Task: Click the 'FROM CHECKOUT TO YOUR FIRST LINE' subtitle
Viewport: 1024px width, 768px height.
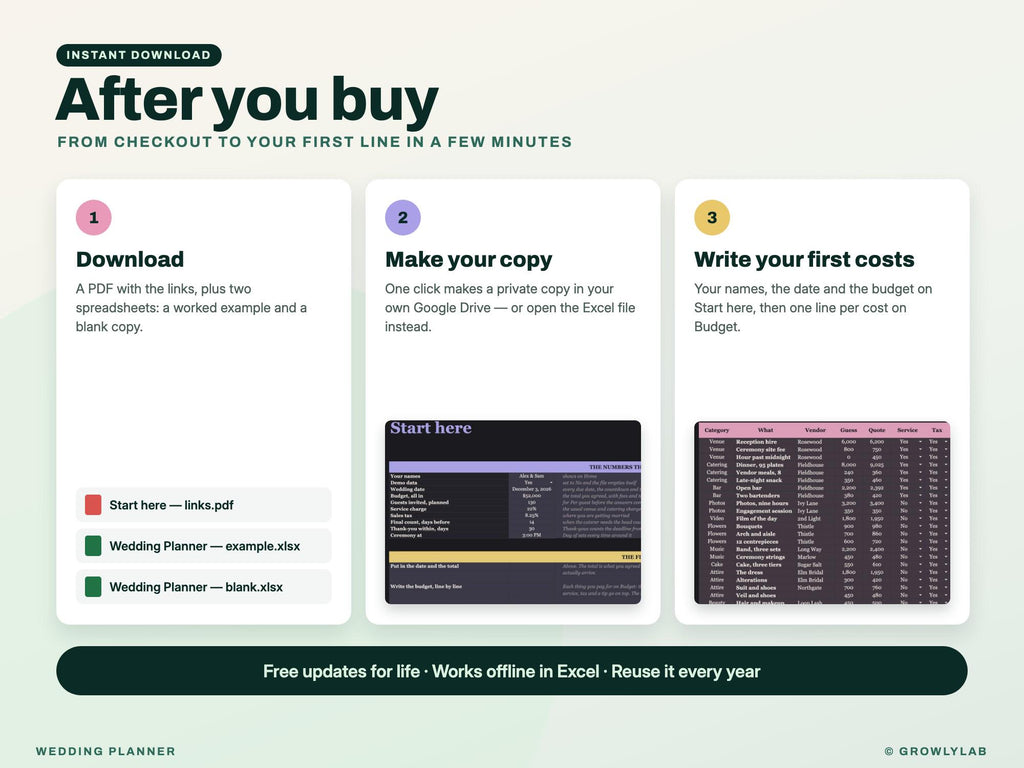Action: (x=315, y=142)
